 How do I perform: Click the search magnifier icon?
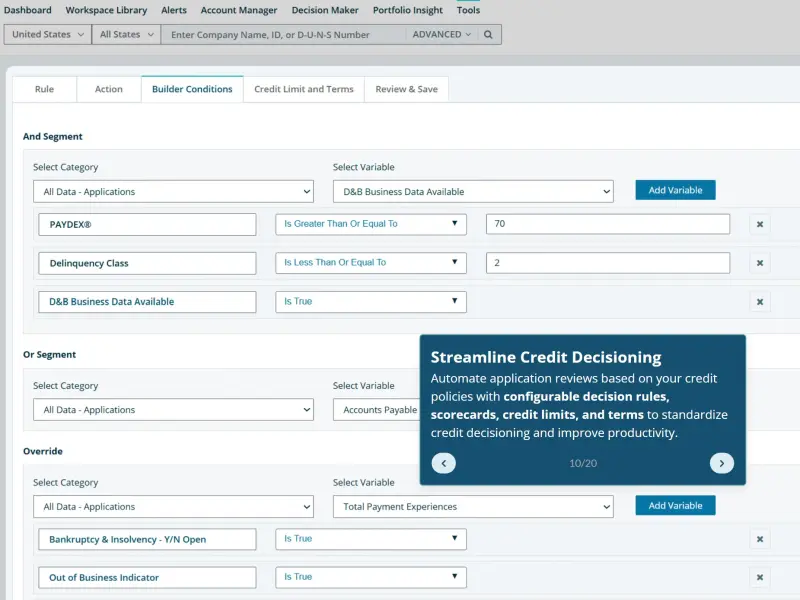pyautogui.click(x=488, y=35)
